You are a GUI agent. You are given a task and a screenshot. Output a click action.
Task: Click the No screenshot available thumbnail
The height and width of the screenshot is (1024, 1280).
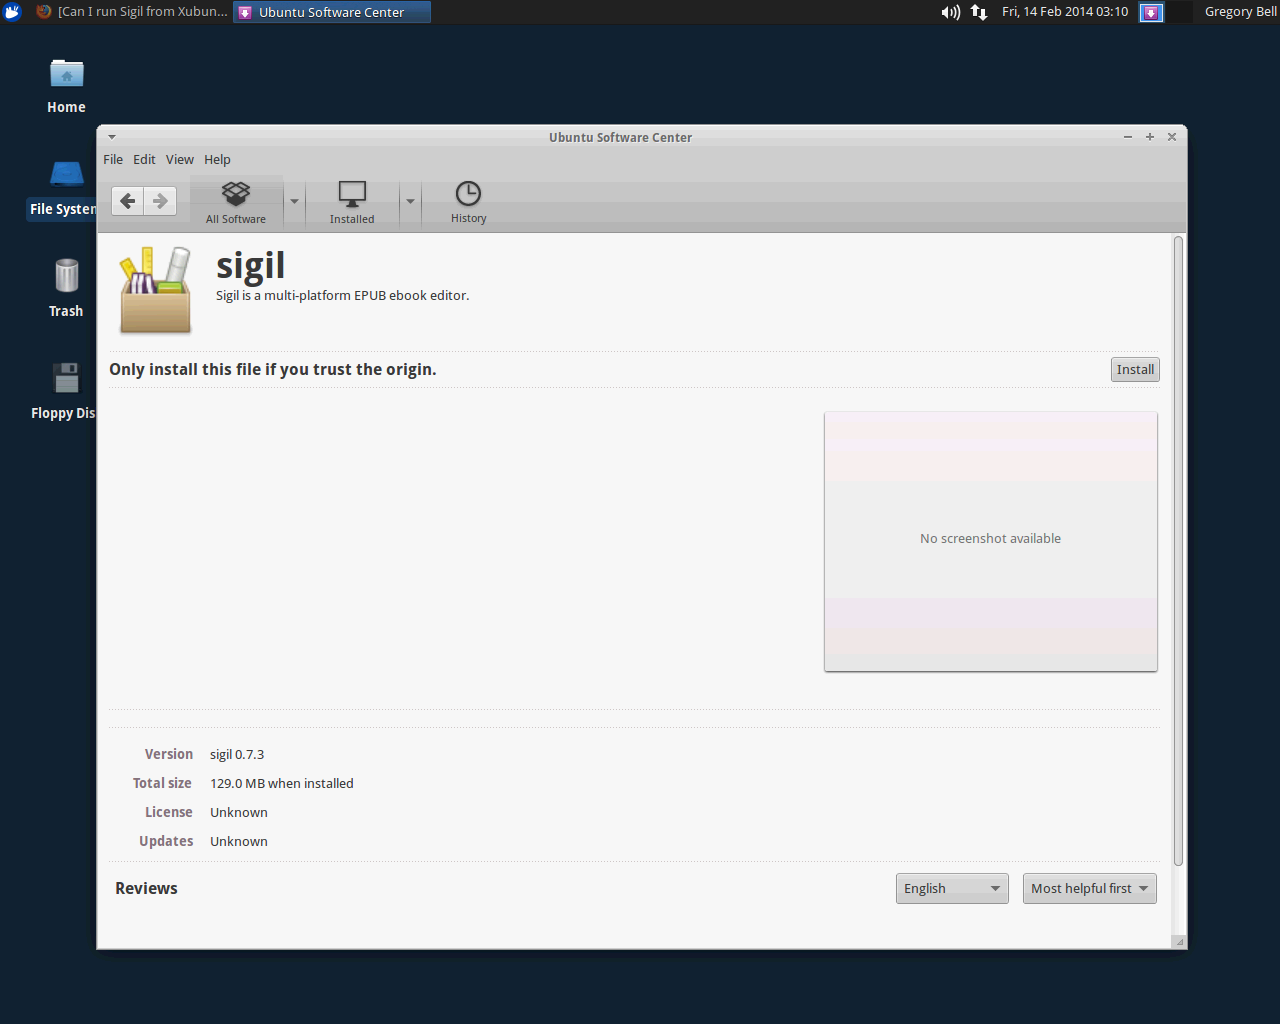(991, 541)
